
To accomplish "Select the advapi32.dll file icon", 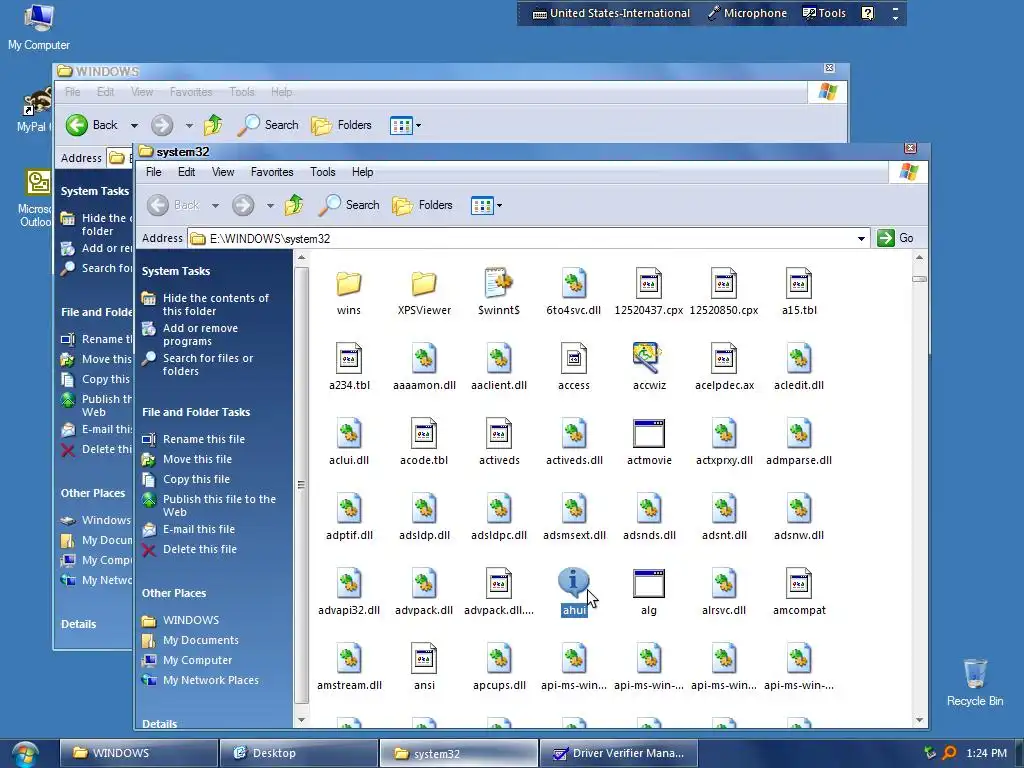I will (349, 583).
